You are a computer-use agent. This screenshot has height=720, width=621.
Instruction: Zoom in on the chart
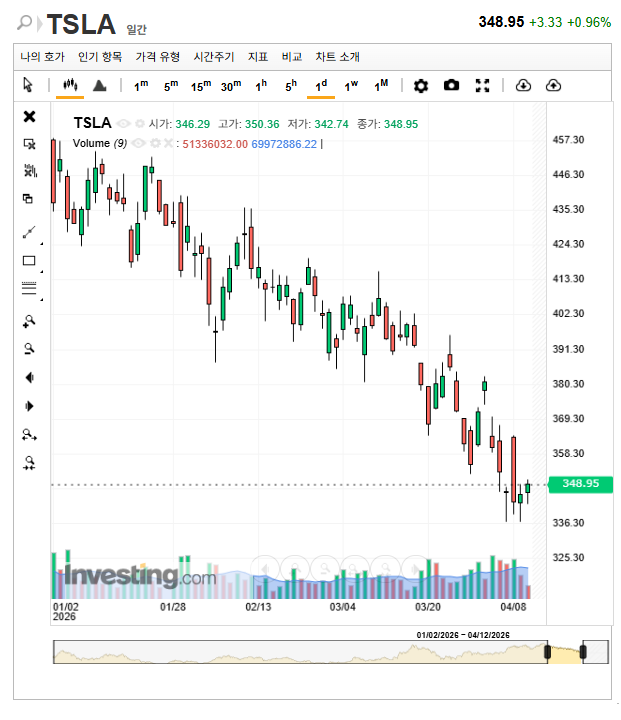pos(29,321)
